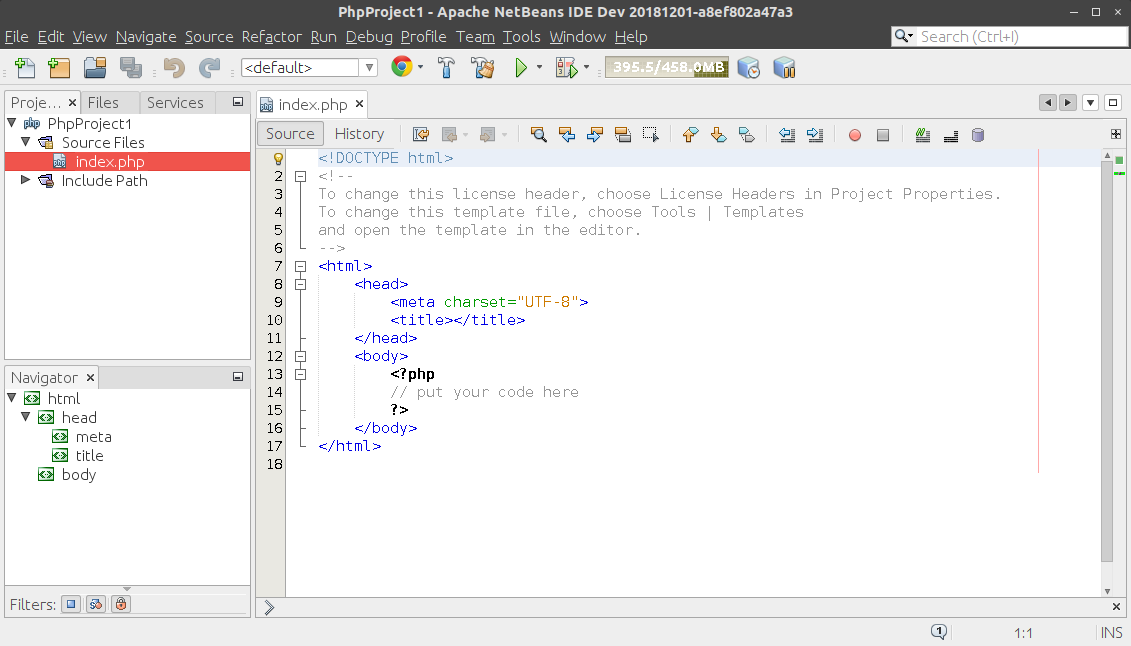Click Next Bookmark down-arrow icon

[718, 134]
